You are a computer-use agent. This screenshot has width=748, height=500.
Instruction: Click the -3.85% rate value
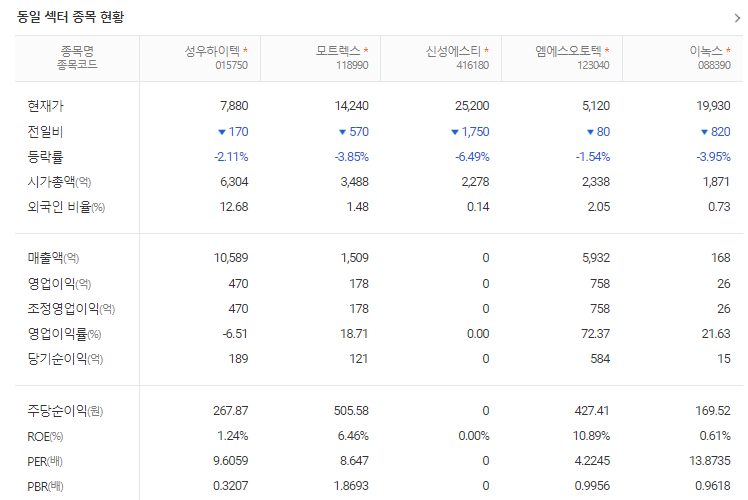point(352,157)
